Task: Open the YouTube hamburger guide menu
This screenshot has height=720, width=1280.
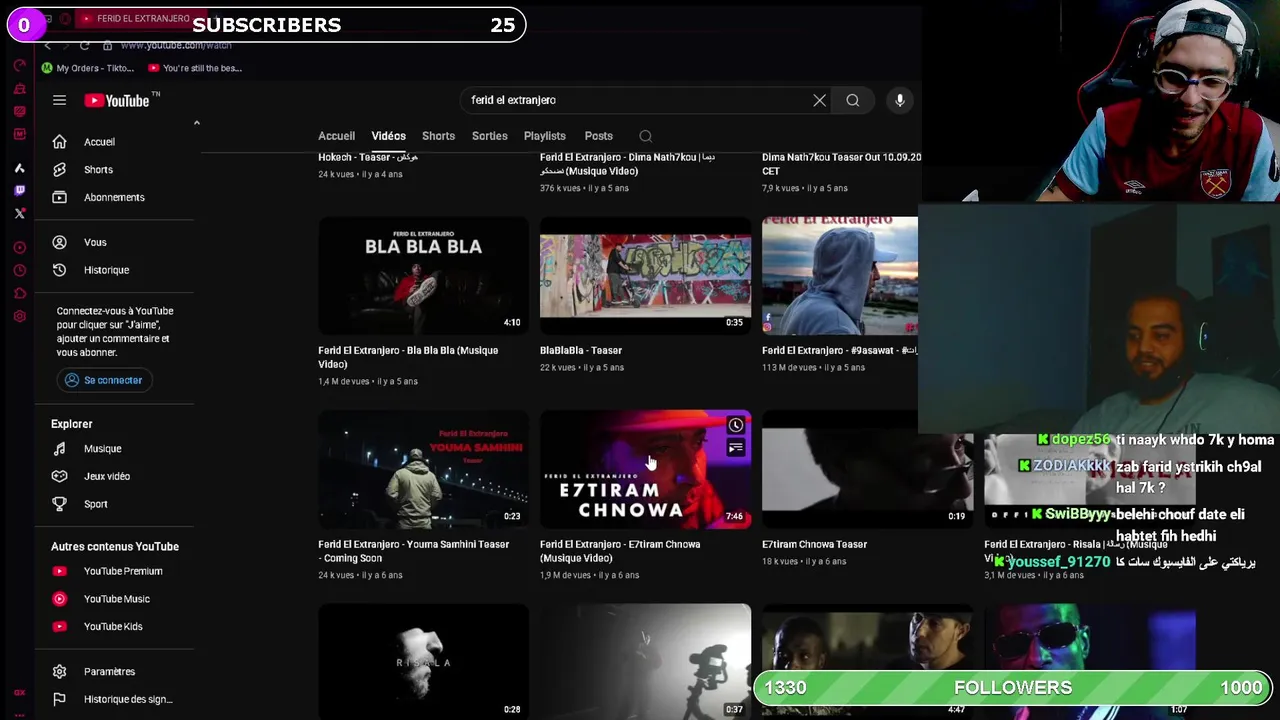Action: [59, 100]
